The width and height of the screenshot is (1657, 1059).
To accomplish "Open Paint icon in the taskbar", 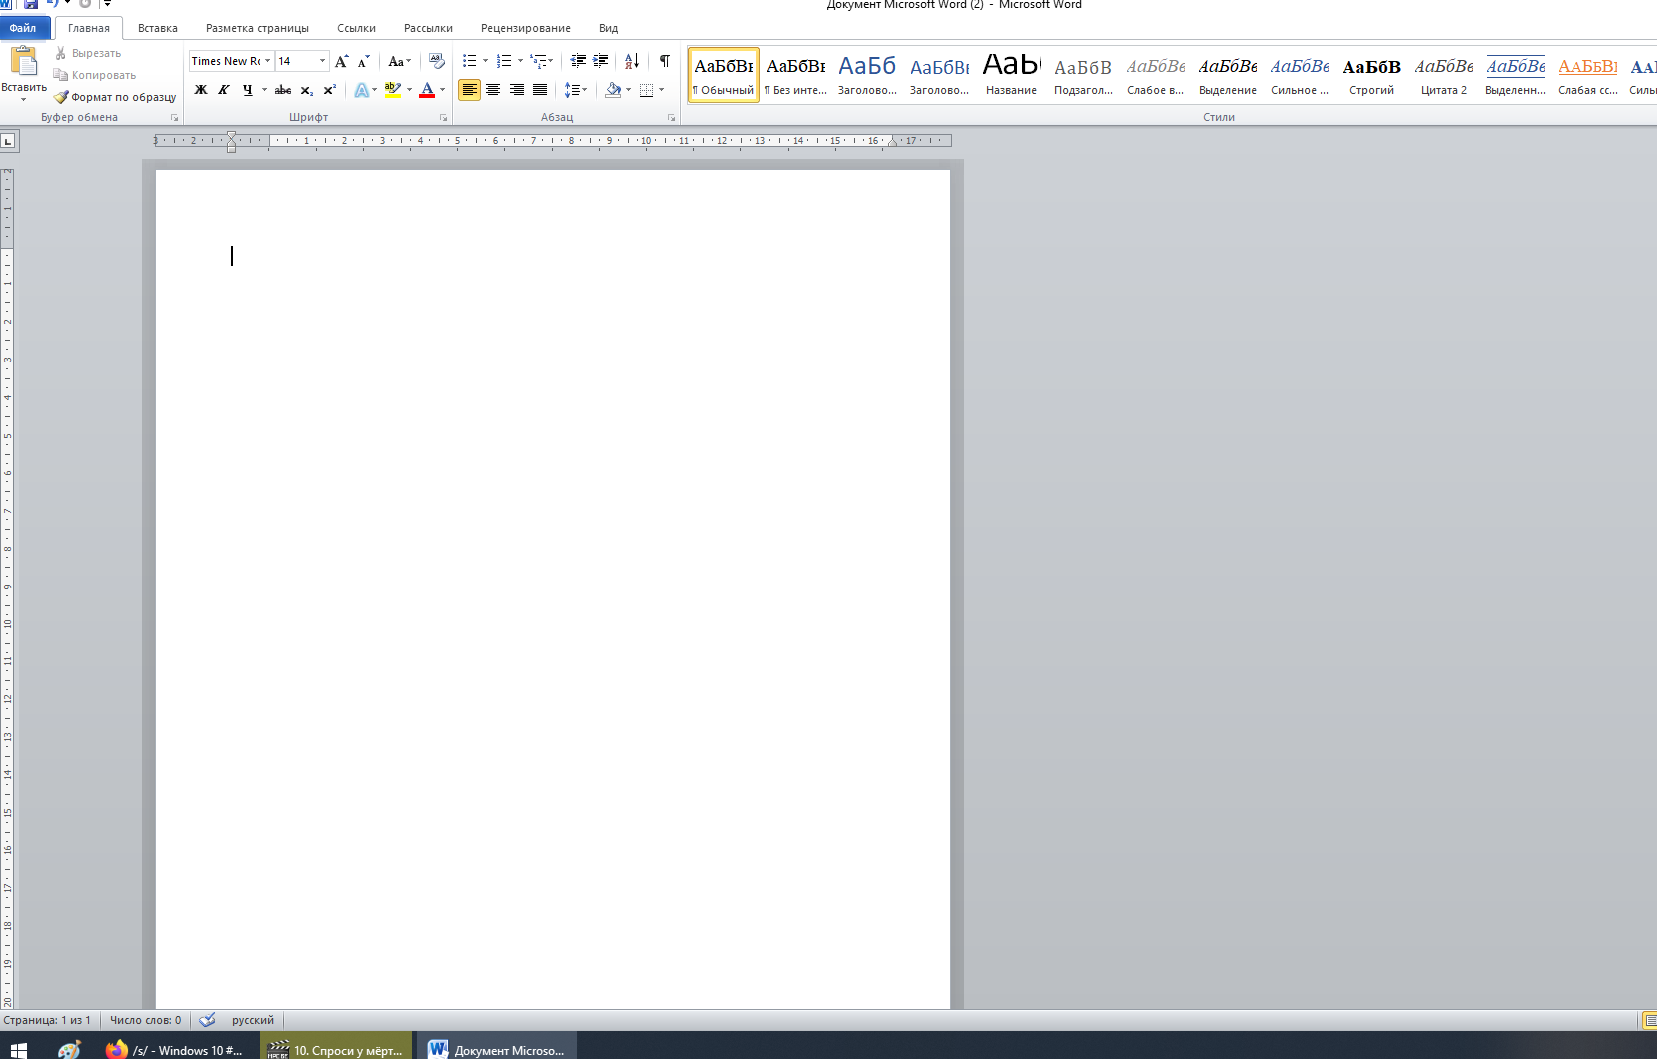I will tap(68, 1049).
